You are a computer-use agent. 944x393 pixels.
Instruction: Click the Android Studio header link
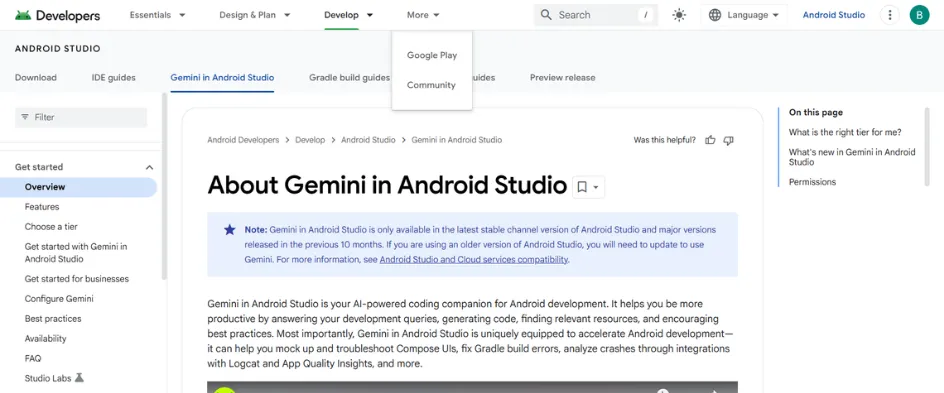click(x=834, y=15)
